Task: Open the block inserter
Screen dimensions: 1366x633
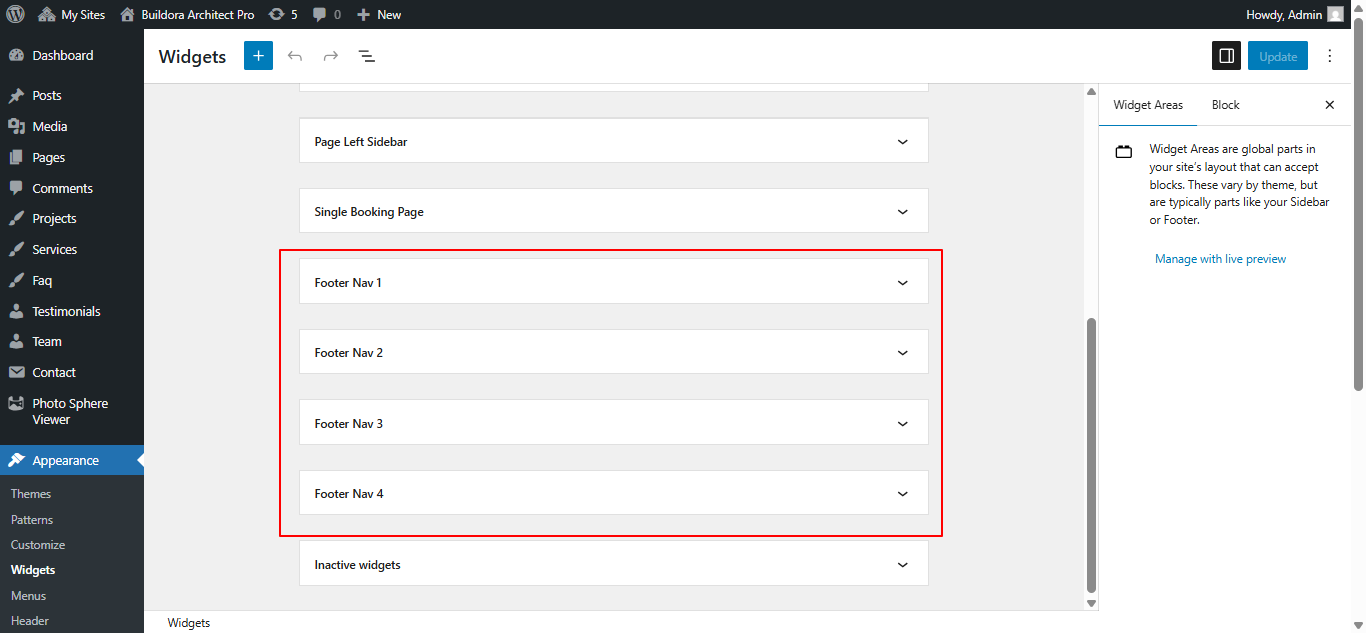Action: pos(258,55)
